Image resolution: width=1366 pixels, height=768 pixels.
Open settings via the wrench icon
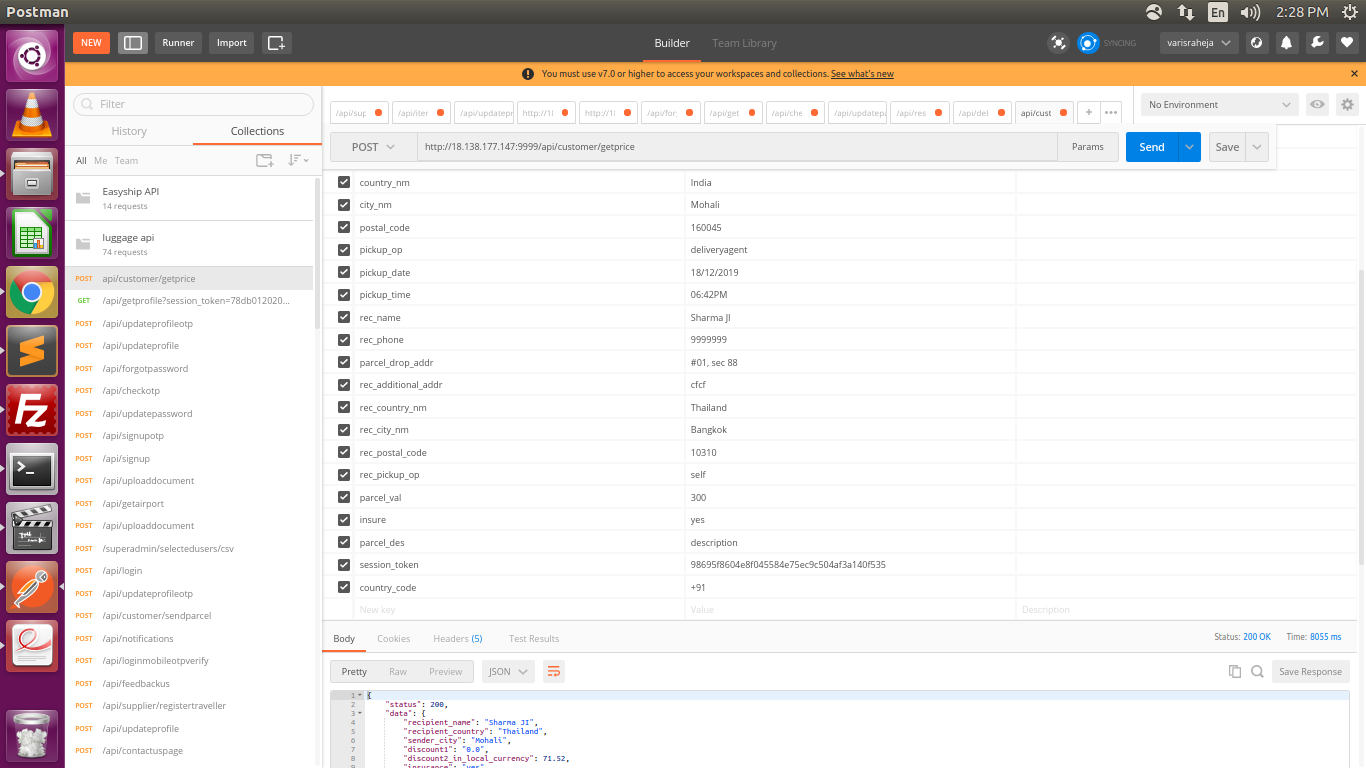(x=1317, y=43)
